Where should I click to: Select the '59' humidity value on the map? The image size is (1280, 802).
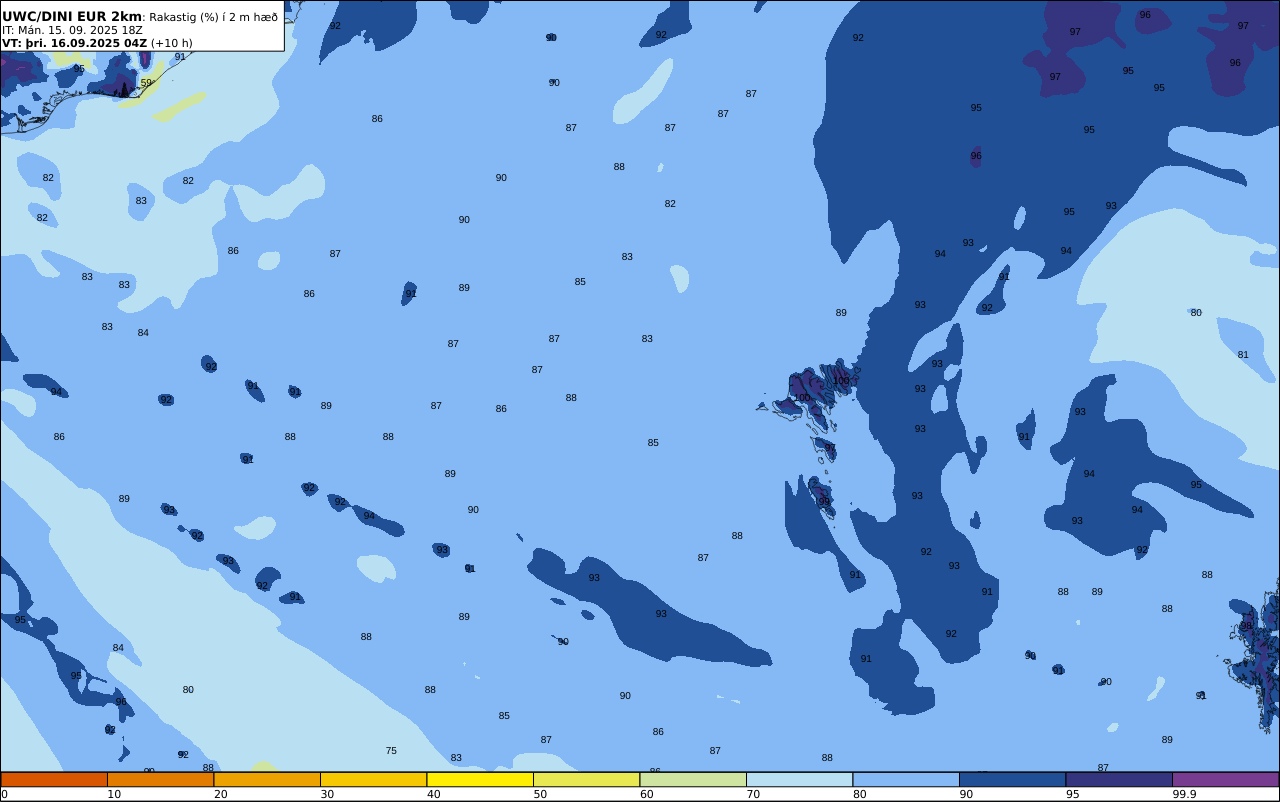tap(146, 83)
